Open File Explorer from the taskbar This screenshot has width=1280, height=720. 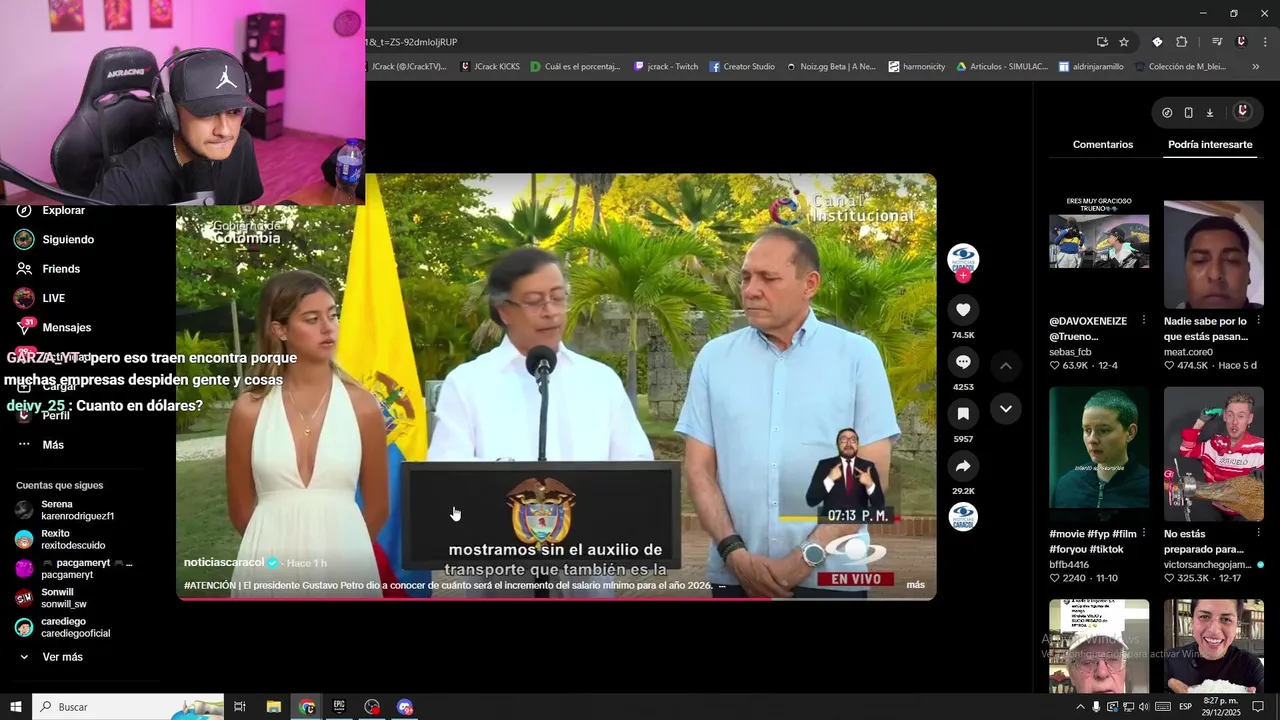(273, 707)
